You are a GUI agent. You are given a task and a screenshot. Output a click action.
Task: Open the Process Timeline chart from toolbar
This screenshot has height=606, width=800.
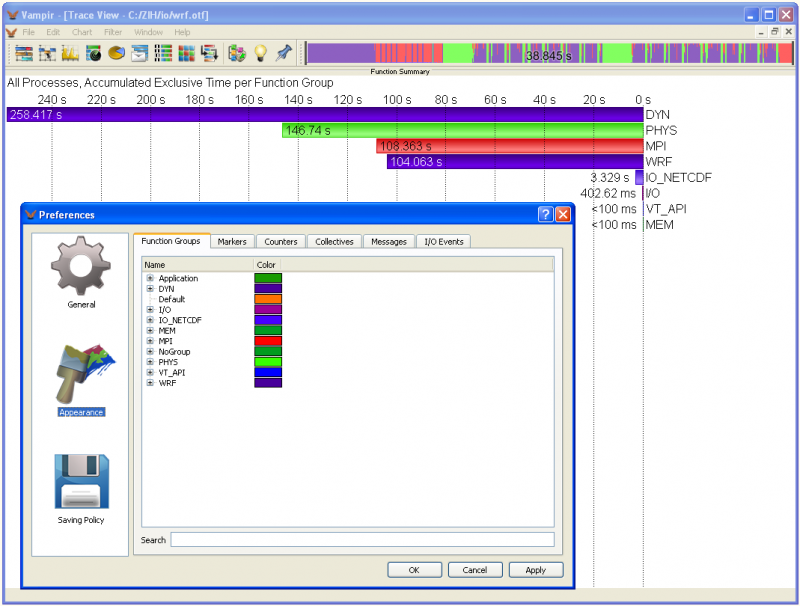pyautogui.click(x=47, y=54)
